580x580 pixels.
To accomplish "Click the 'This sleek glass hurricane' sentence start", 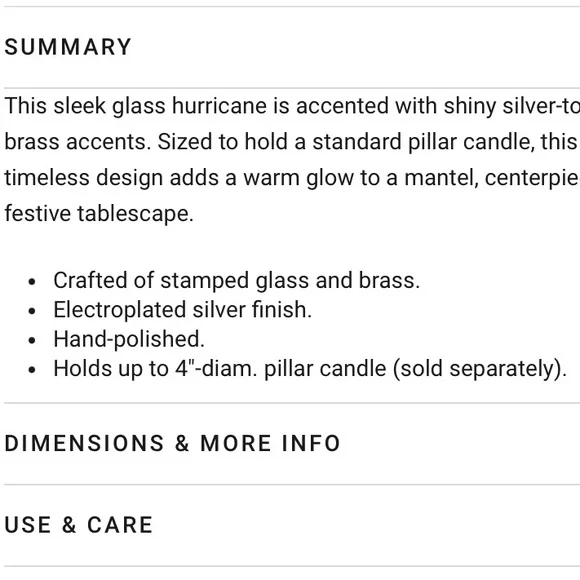I will click(x=135, y=106).
